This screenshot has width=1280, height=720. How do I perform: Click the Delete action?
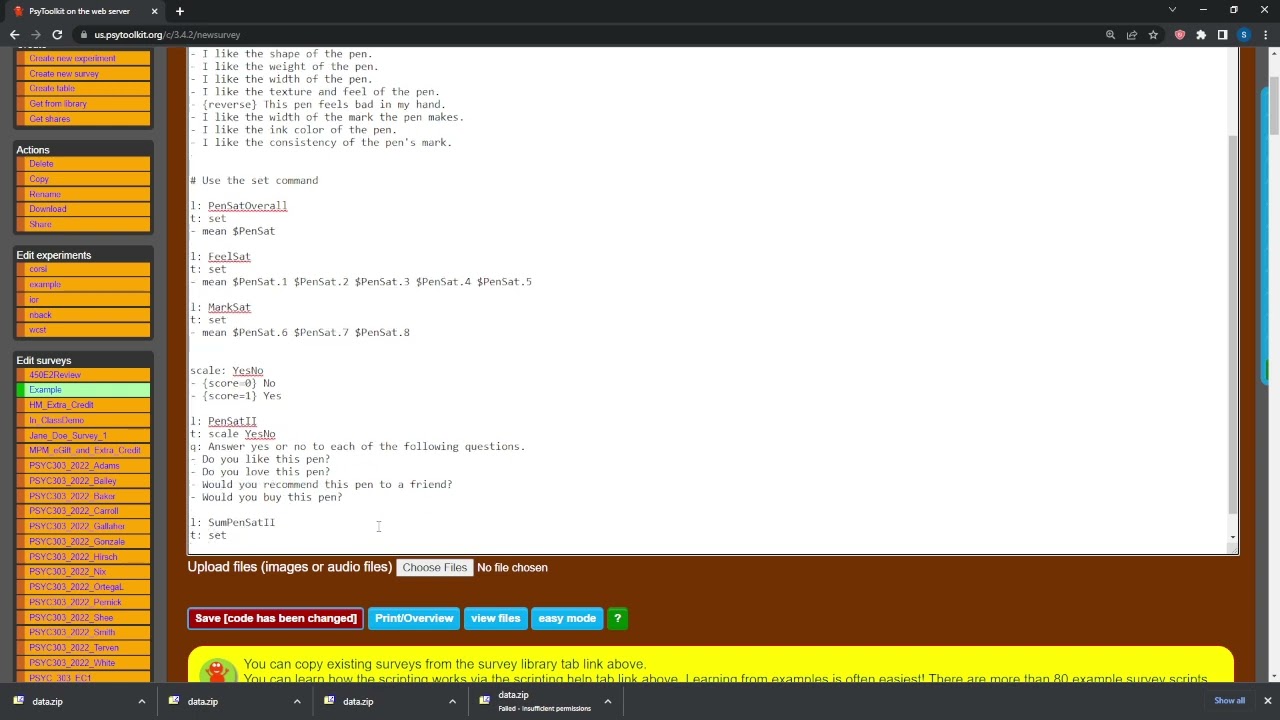(x=41, y=164)
